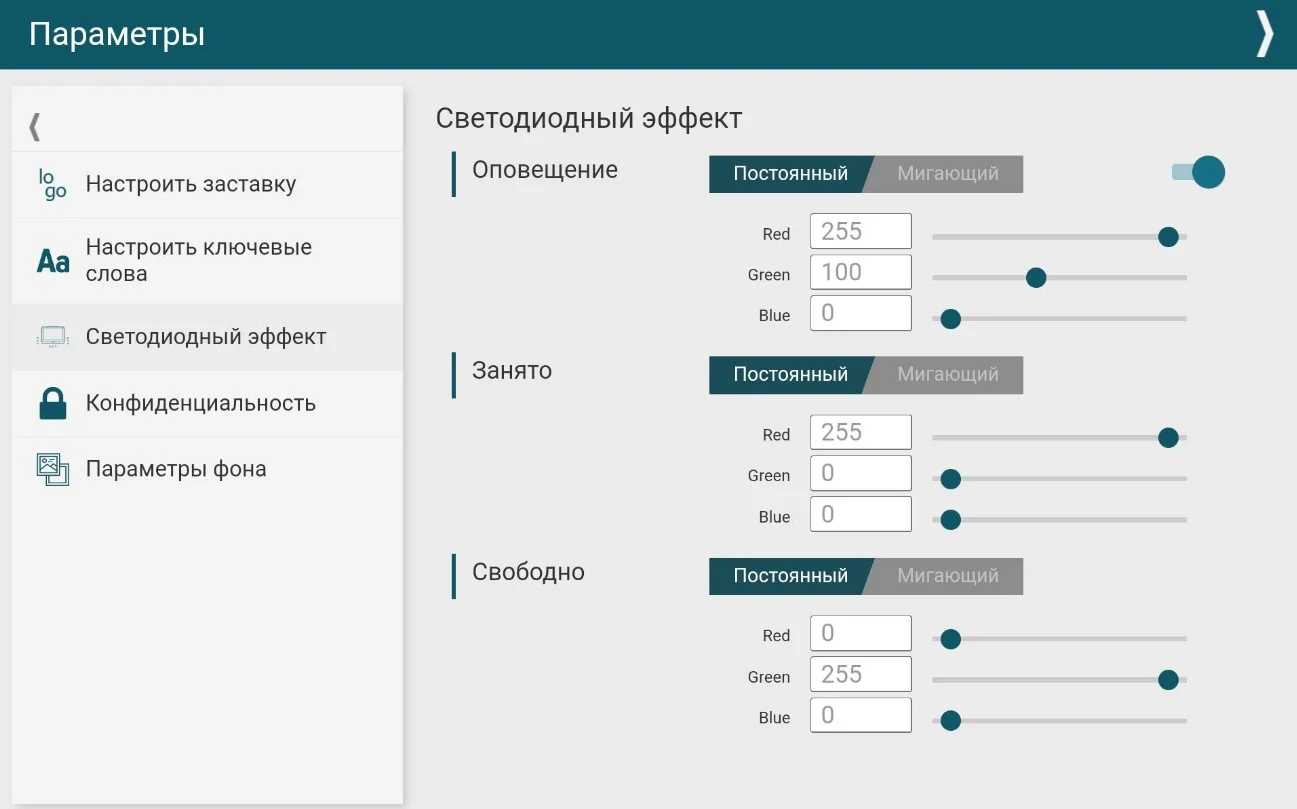Viewport: 1297px width, 809px height.
Task: Disable the Оповещение LED toggle switch
Action: pyautogui.click(x=1199, y=173)
